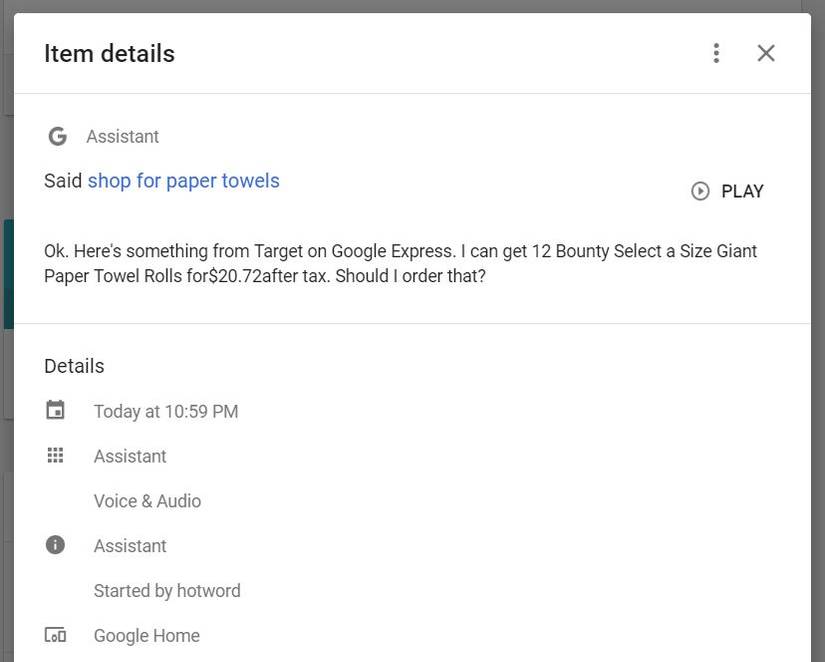Click the apps grid icon next to Assistant
Viewport: 825px width, 662px height.
pos(56,455)
